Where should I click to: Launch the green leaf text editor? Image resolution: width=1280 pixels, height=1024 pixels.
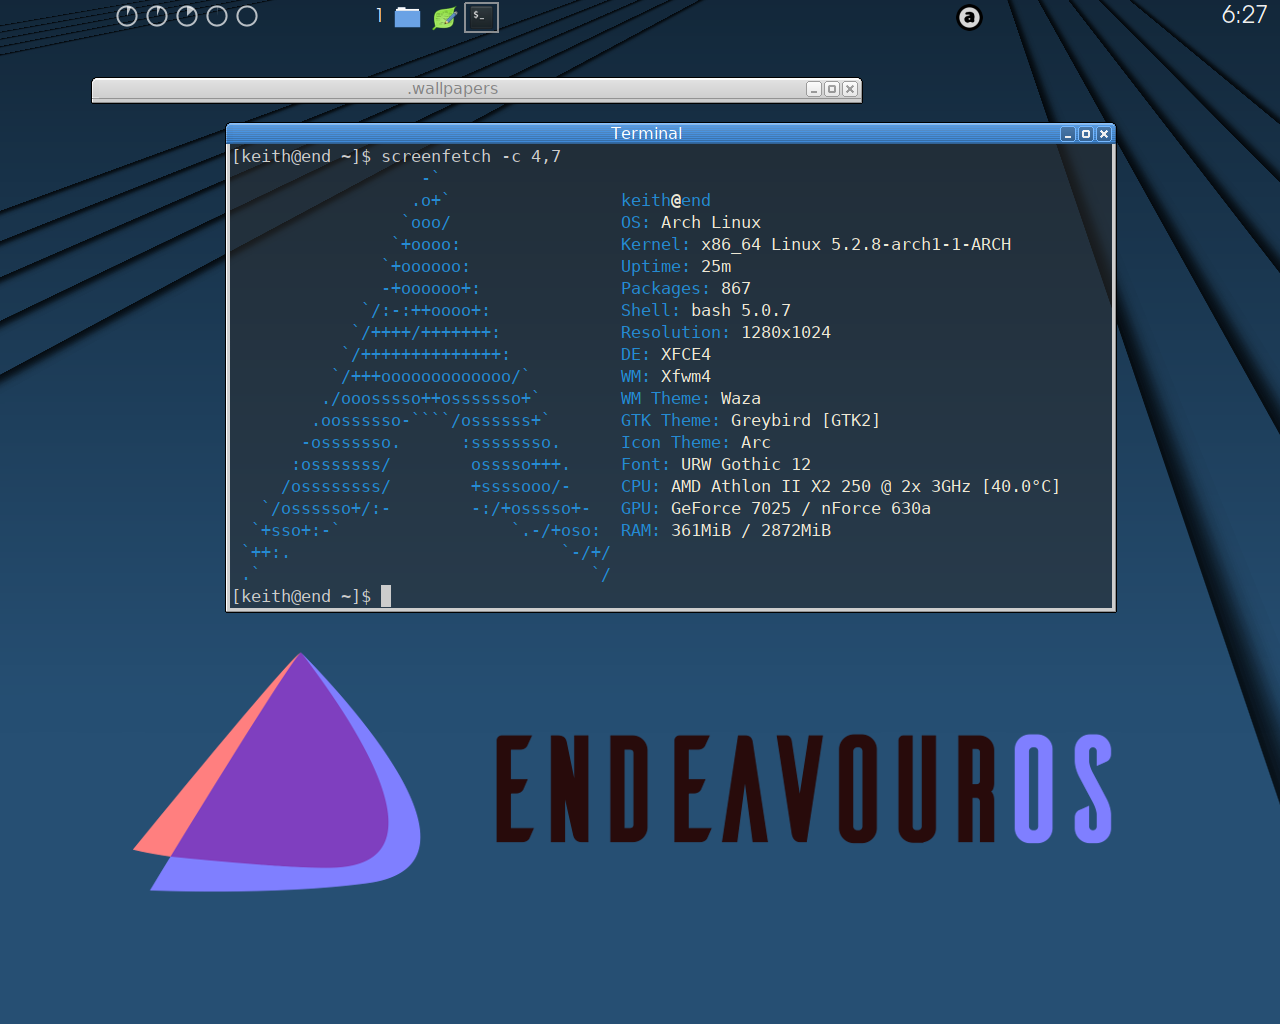click(x=445, y=17)
